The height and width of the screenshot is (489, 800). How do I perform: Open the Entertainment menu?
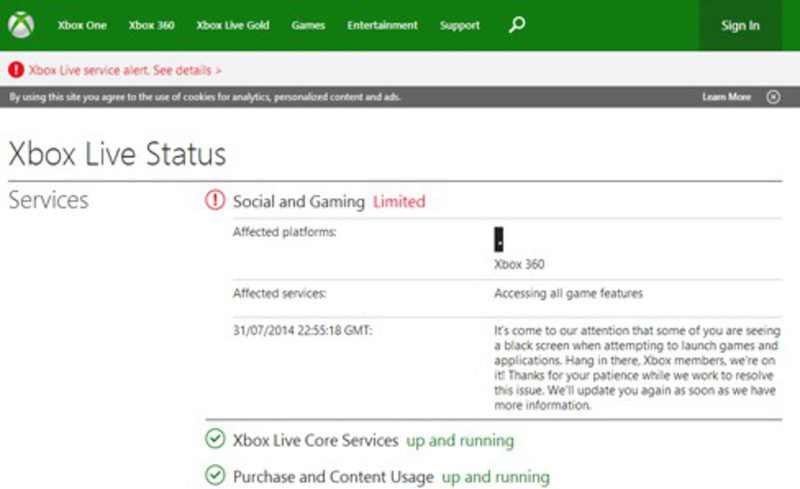[x=382, y=25]
